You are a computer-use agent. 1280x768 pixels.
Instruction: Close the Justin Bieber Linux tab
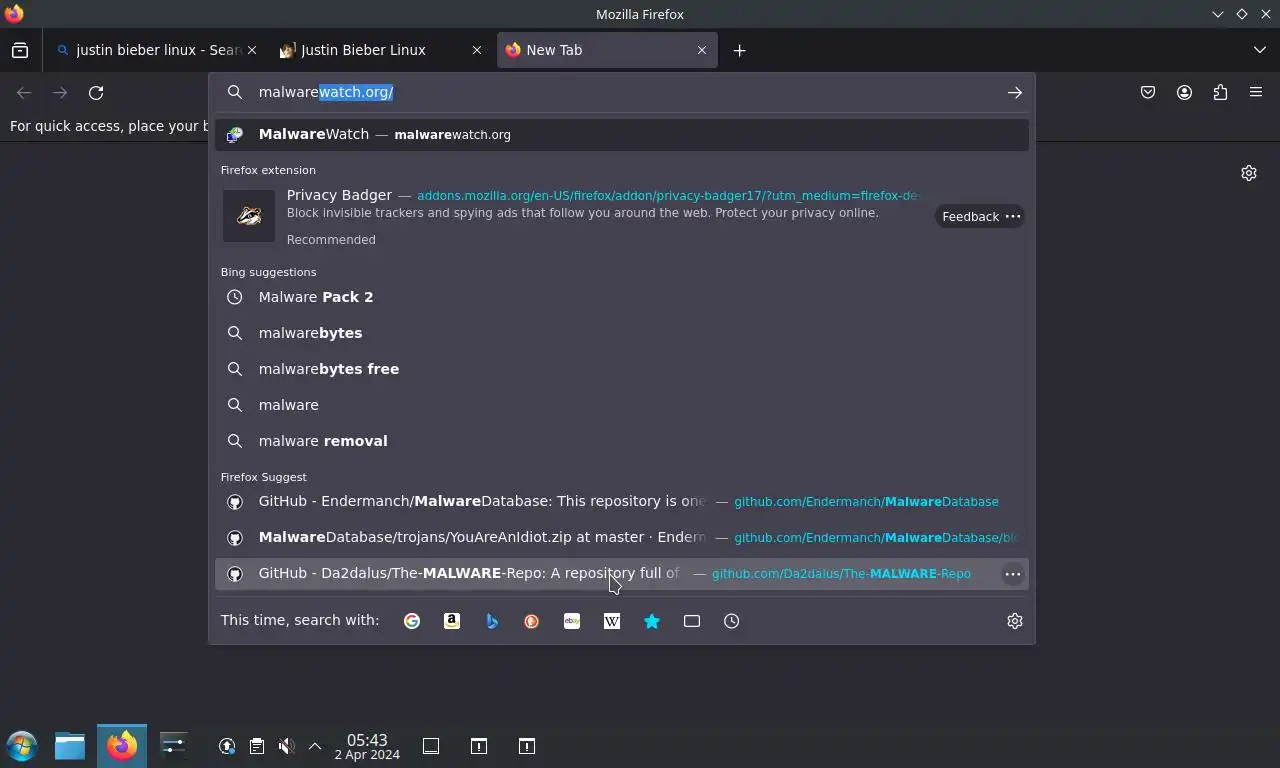tap(477, 50)
